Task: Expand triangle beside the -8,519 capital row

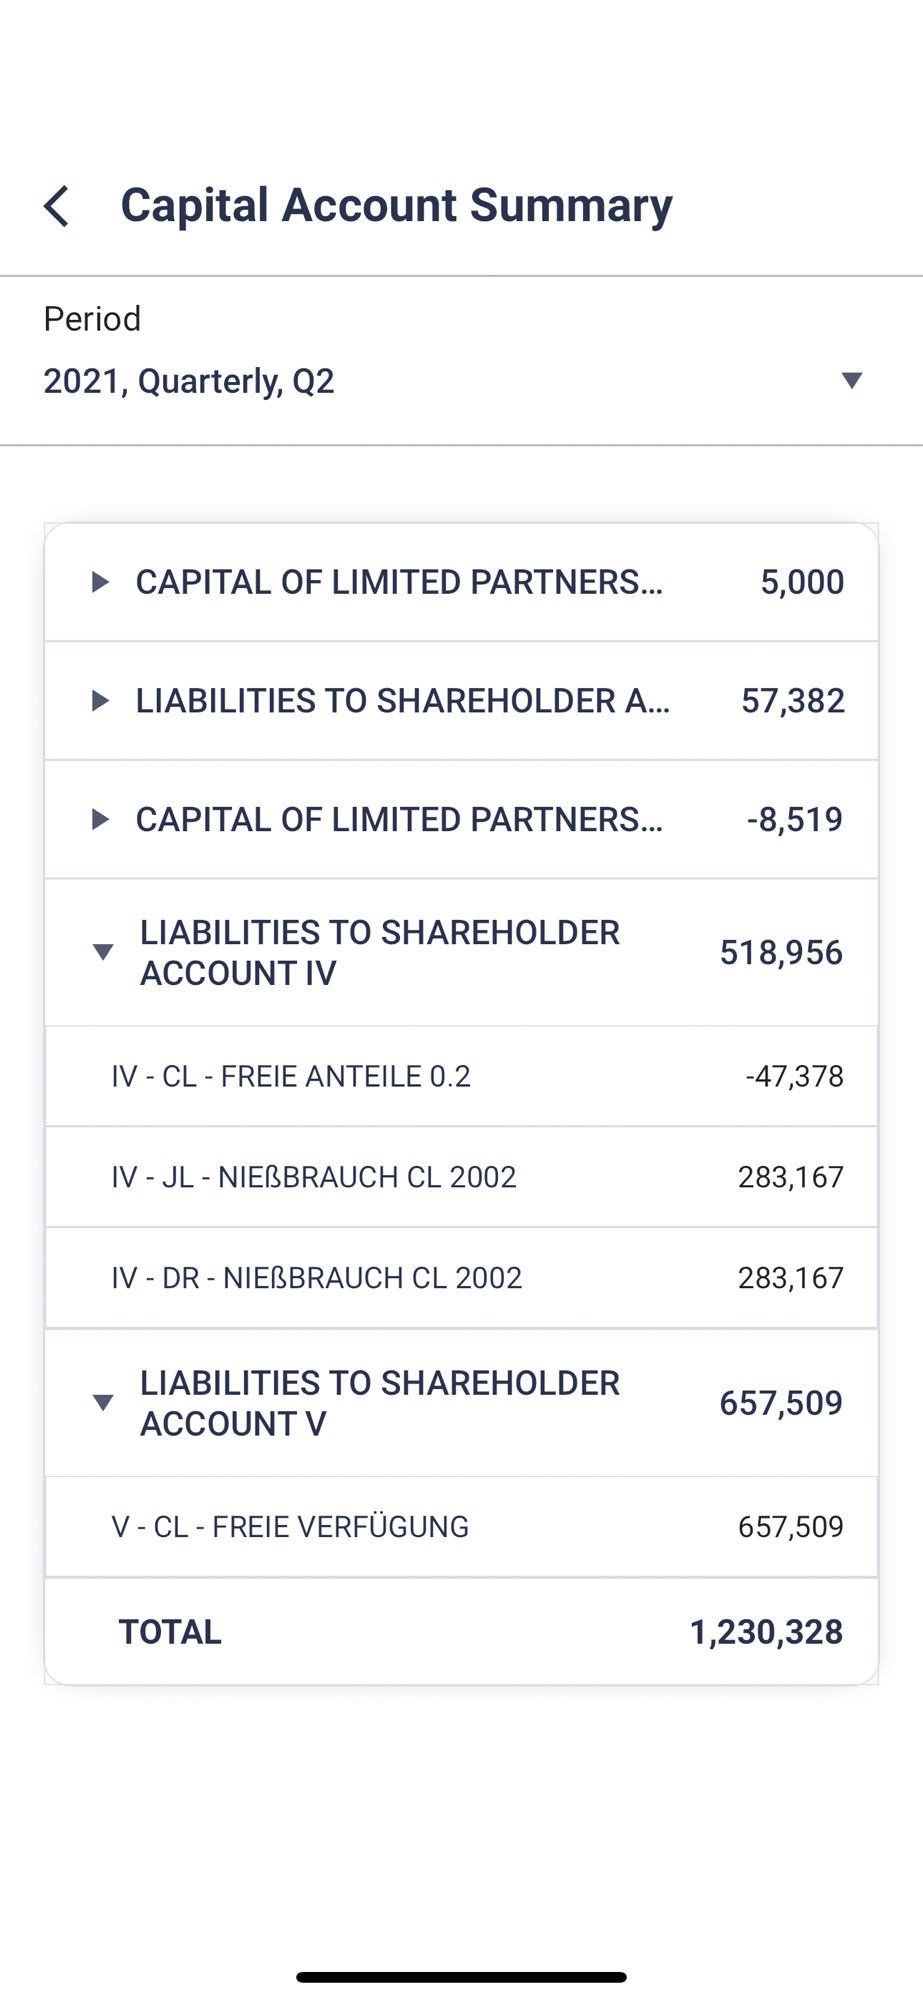Action: 100,820
